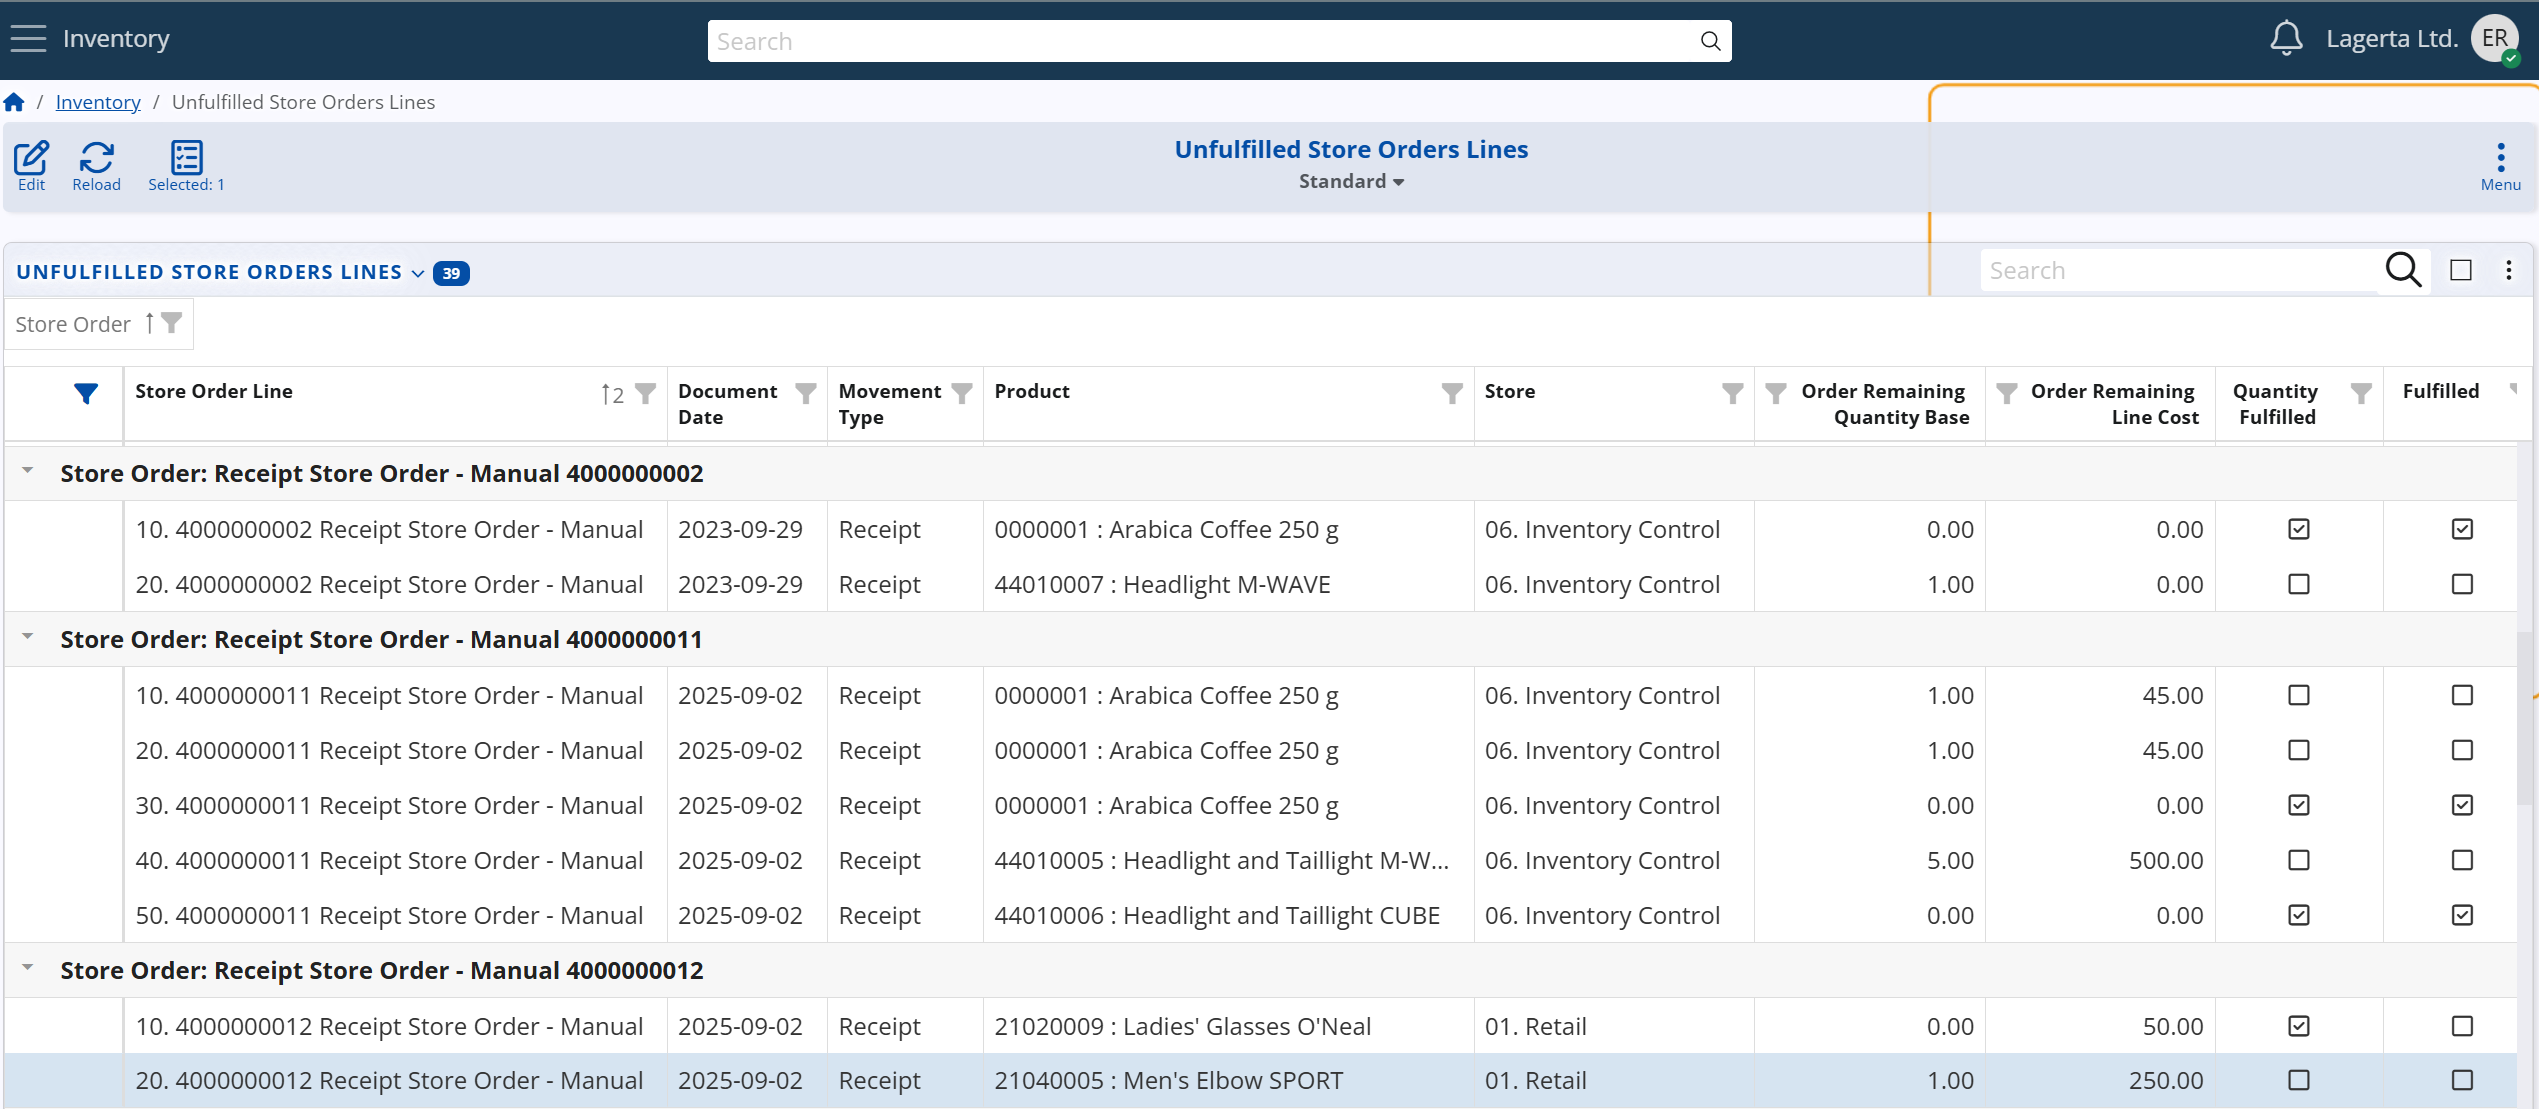Screen dimensions: 2539x1109
Task: Click the Reload icon to refresh the list
Action: pos(96,161)
